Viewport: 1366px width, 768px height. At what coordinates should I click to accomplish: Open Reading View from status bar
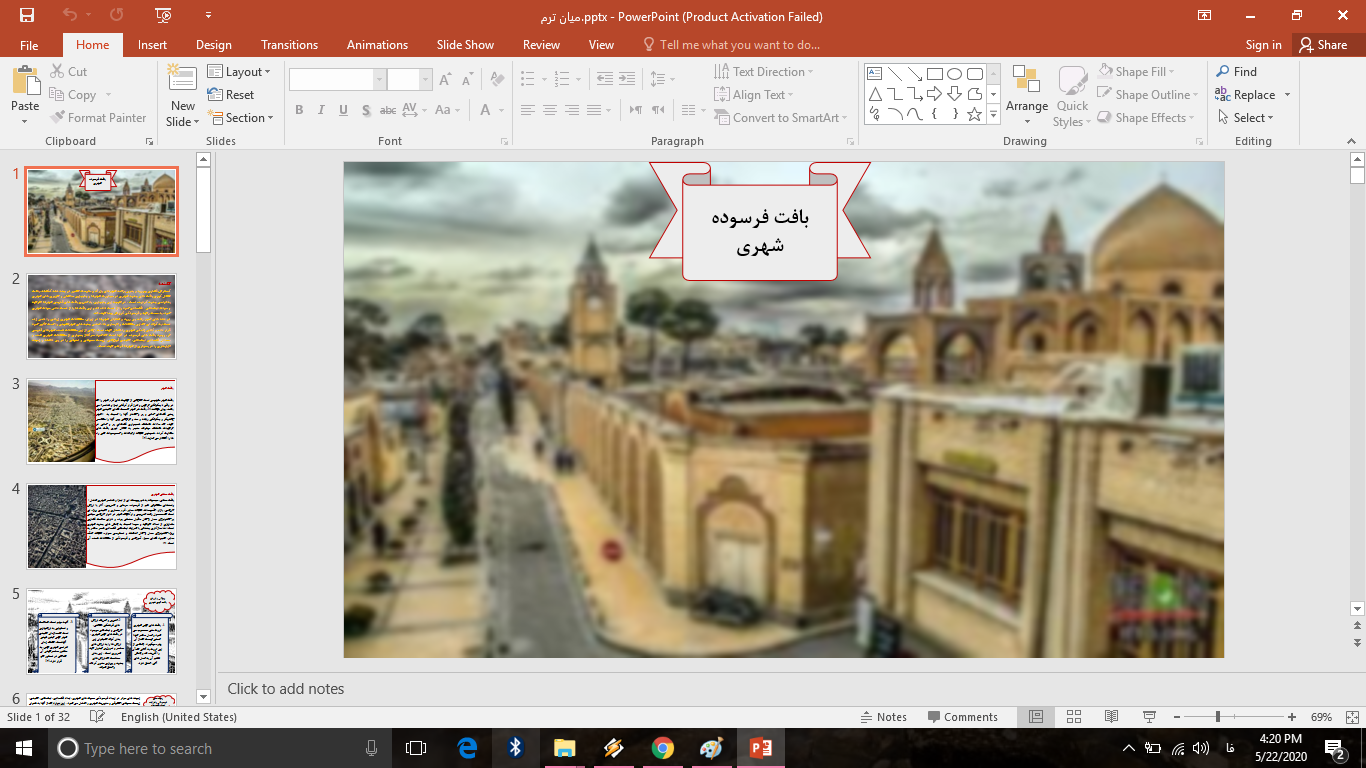point(1111,717)
